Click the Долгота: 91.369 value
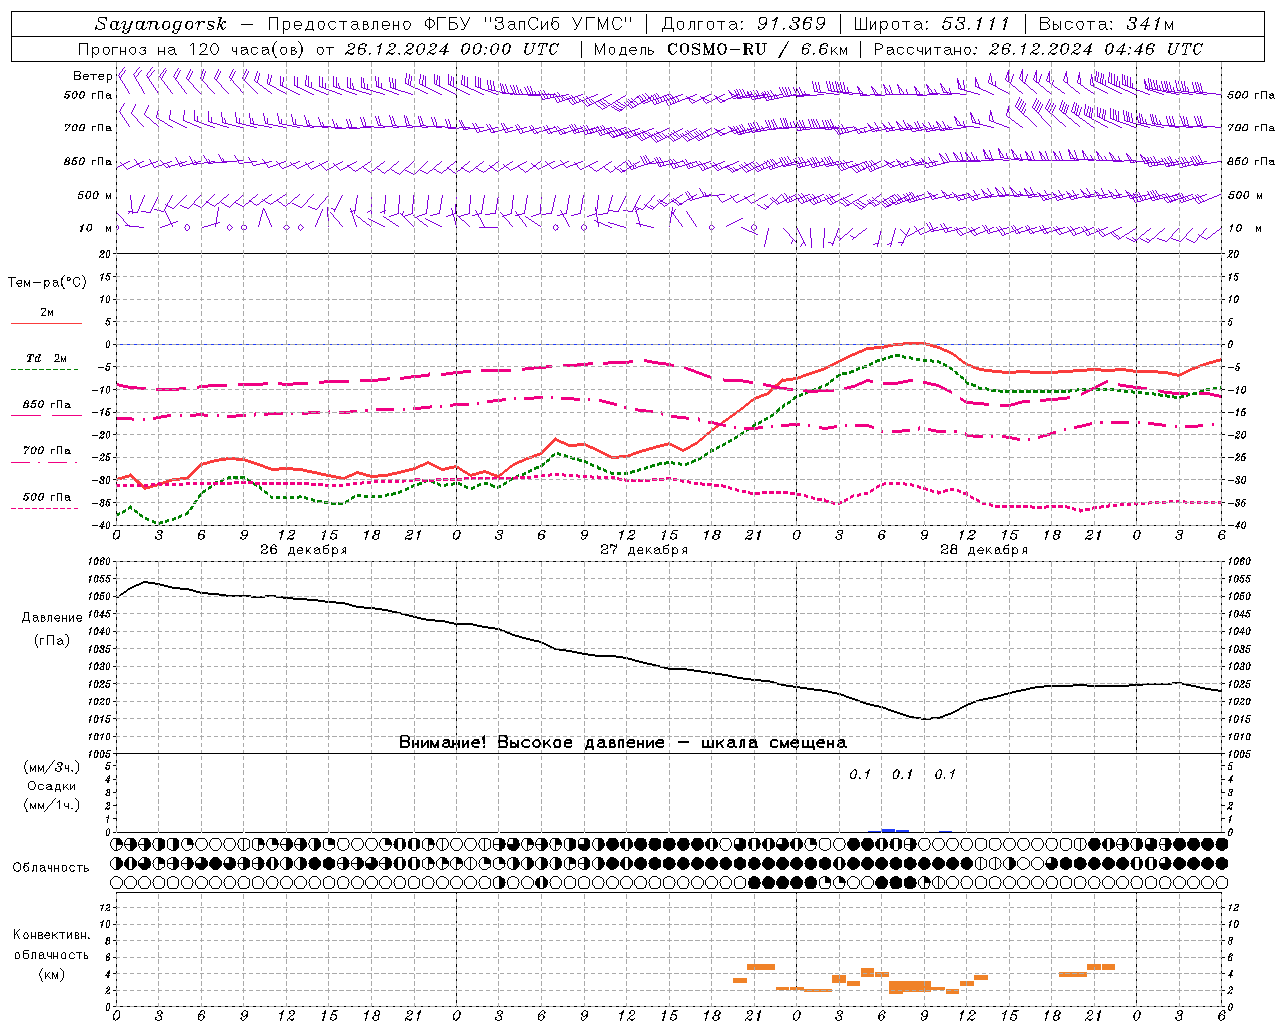This screenshot has width=1280, height=1024. tap(744, 24)
